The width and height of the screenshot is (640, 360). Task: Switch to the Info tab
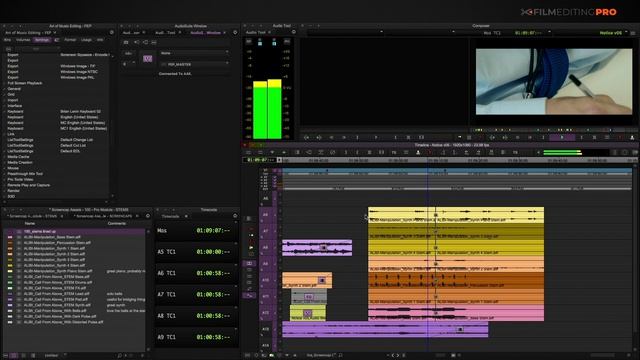pos(100,40)
